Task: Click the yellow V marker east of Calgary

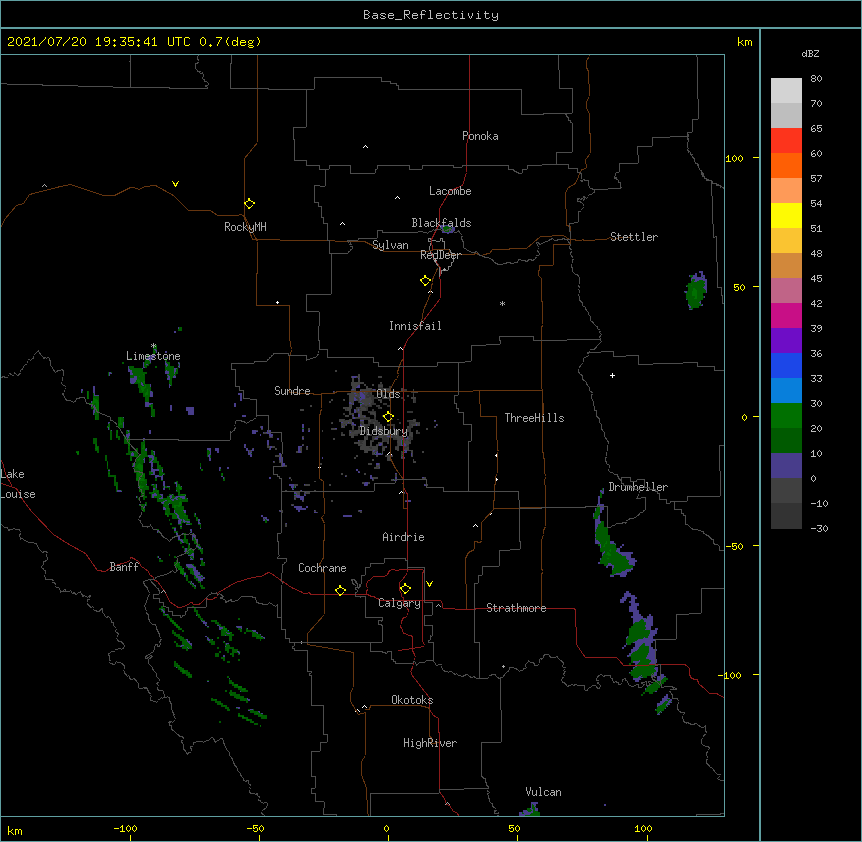Action: coord(429,584)
